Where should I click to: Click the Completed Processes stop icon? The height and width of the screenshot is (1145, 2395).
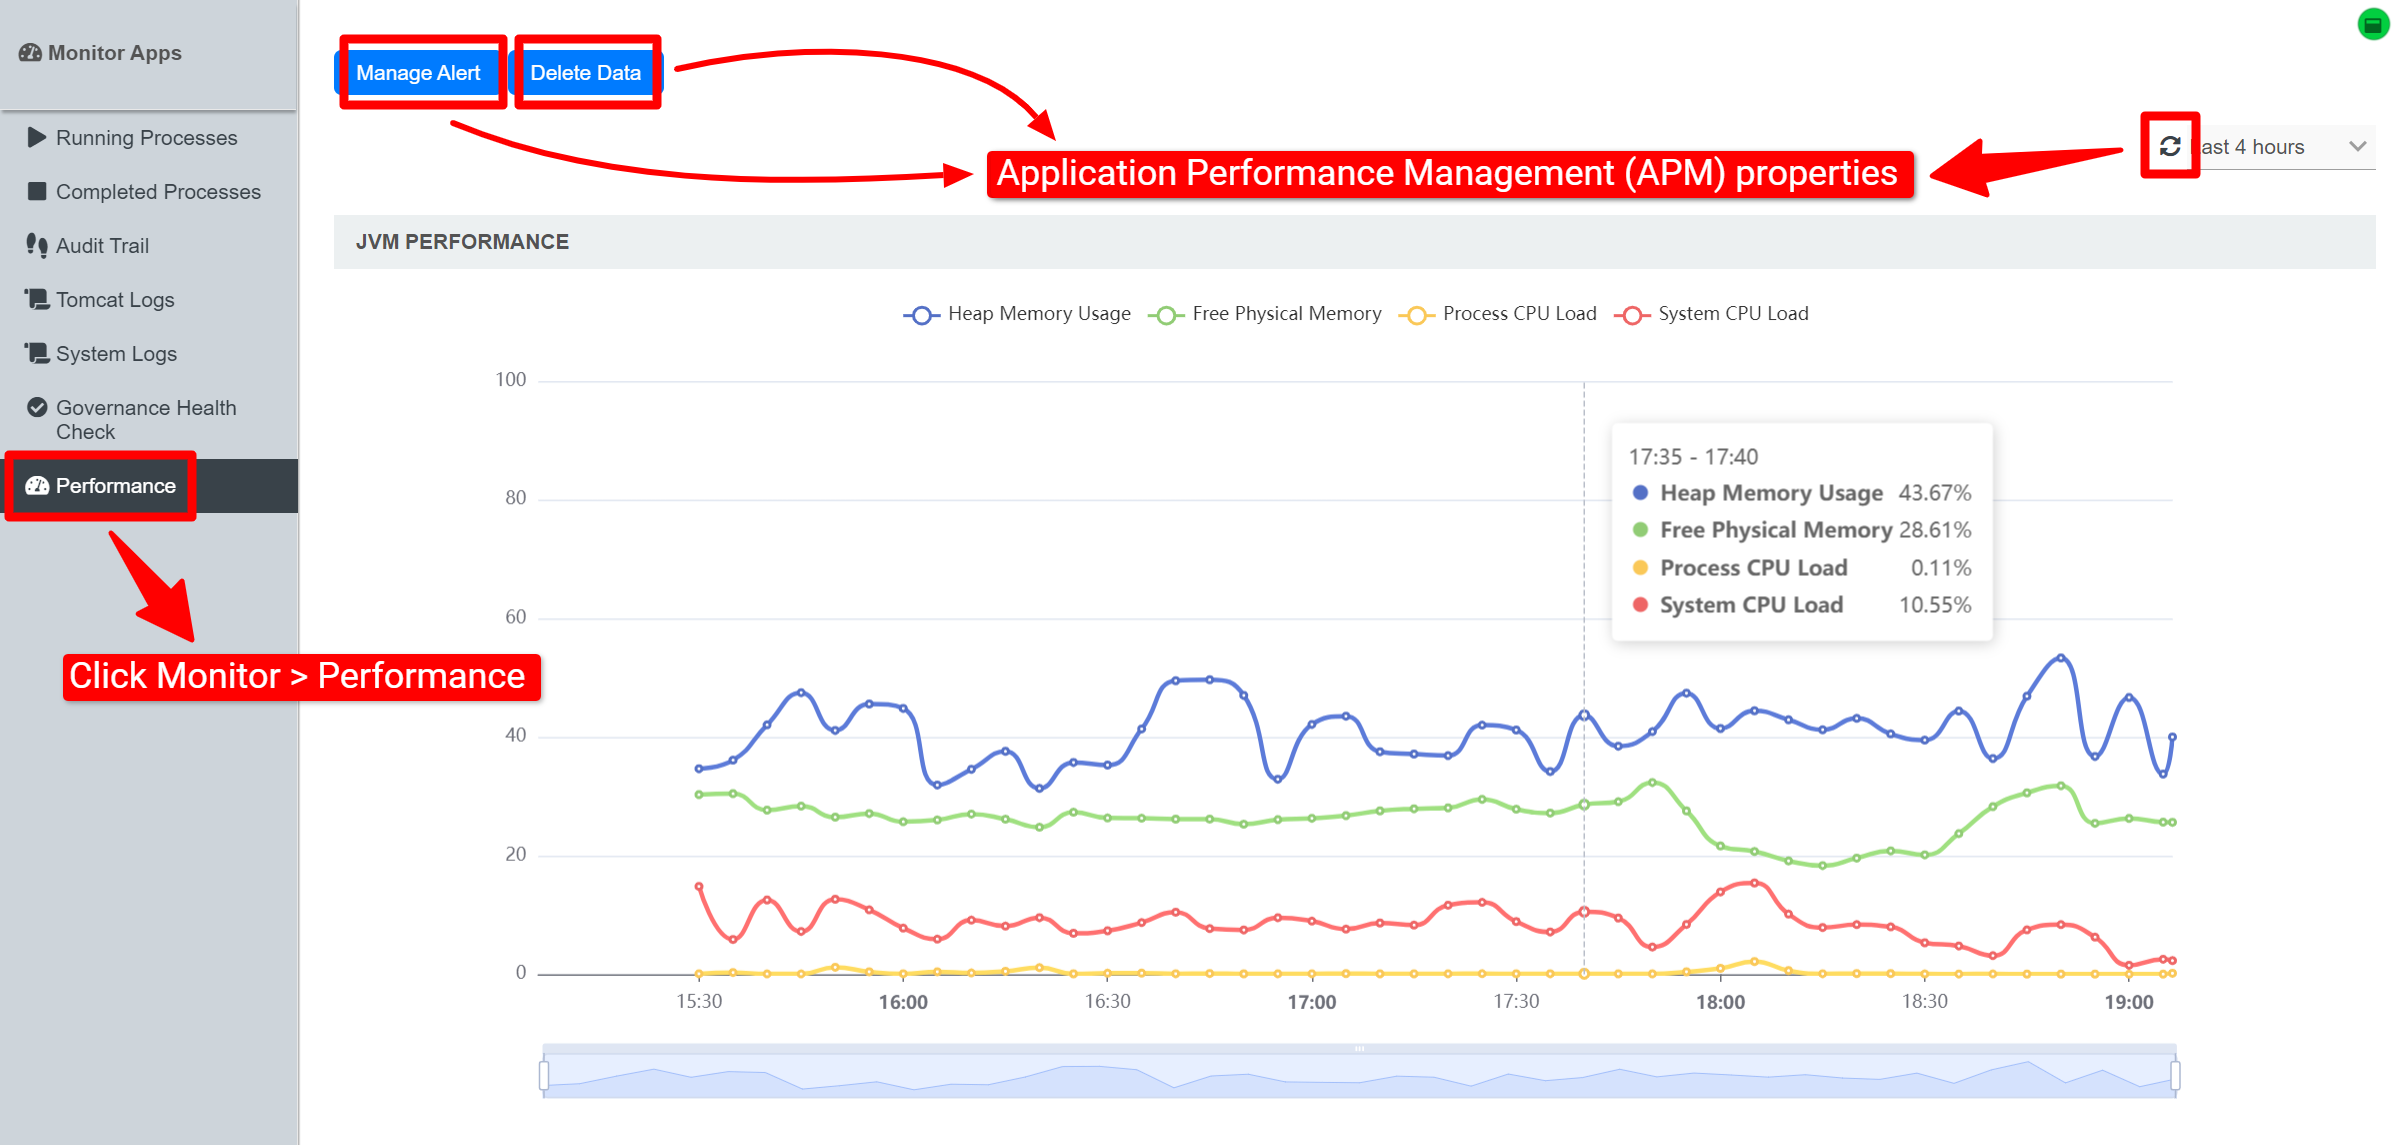coord(37,191)
